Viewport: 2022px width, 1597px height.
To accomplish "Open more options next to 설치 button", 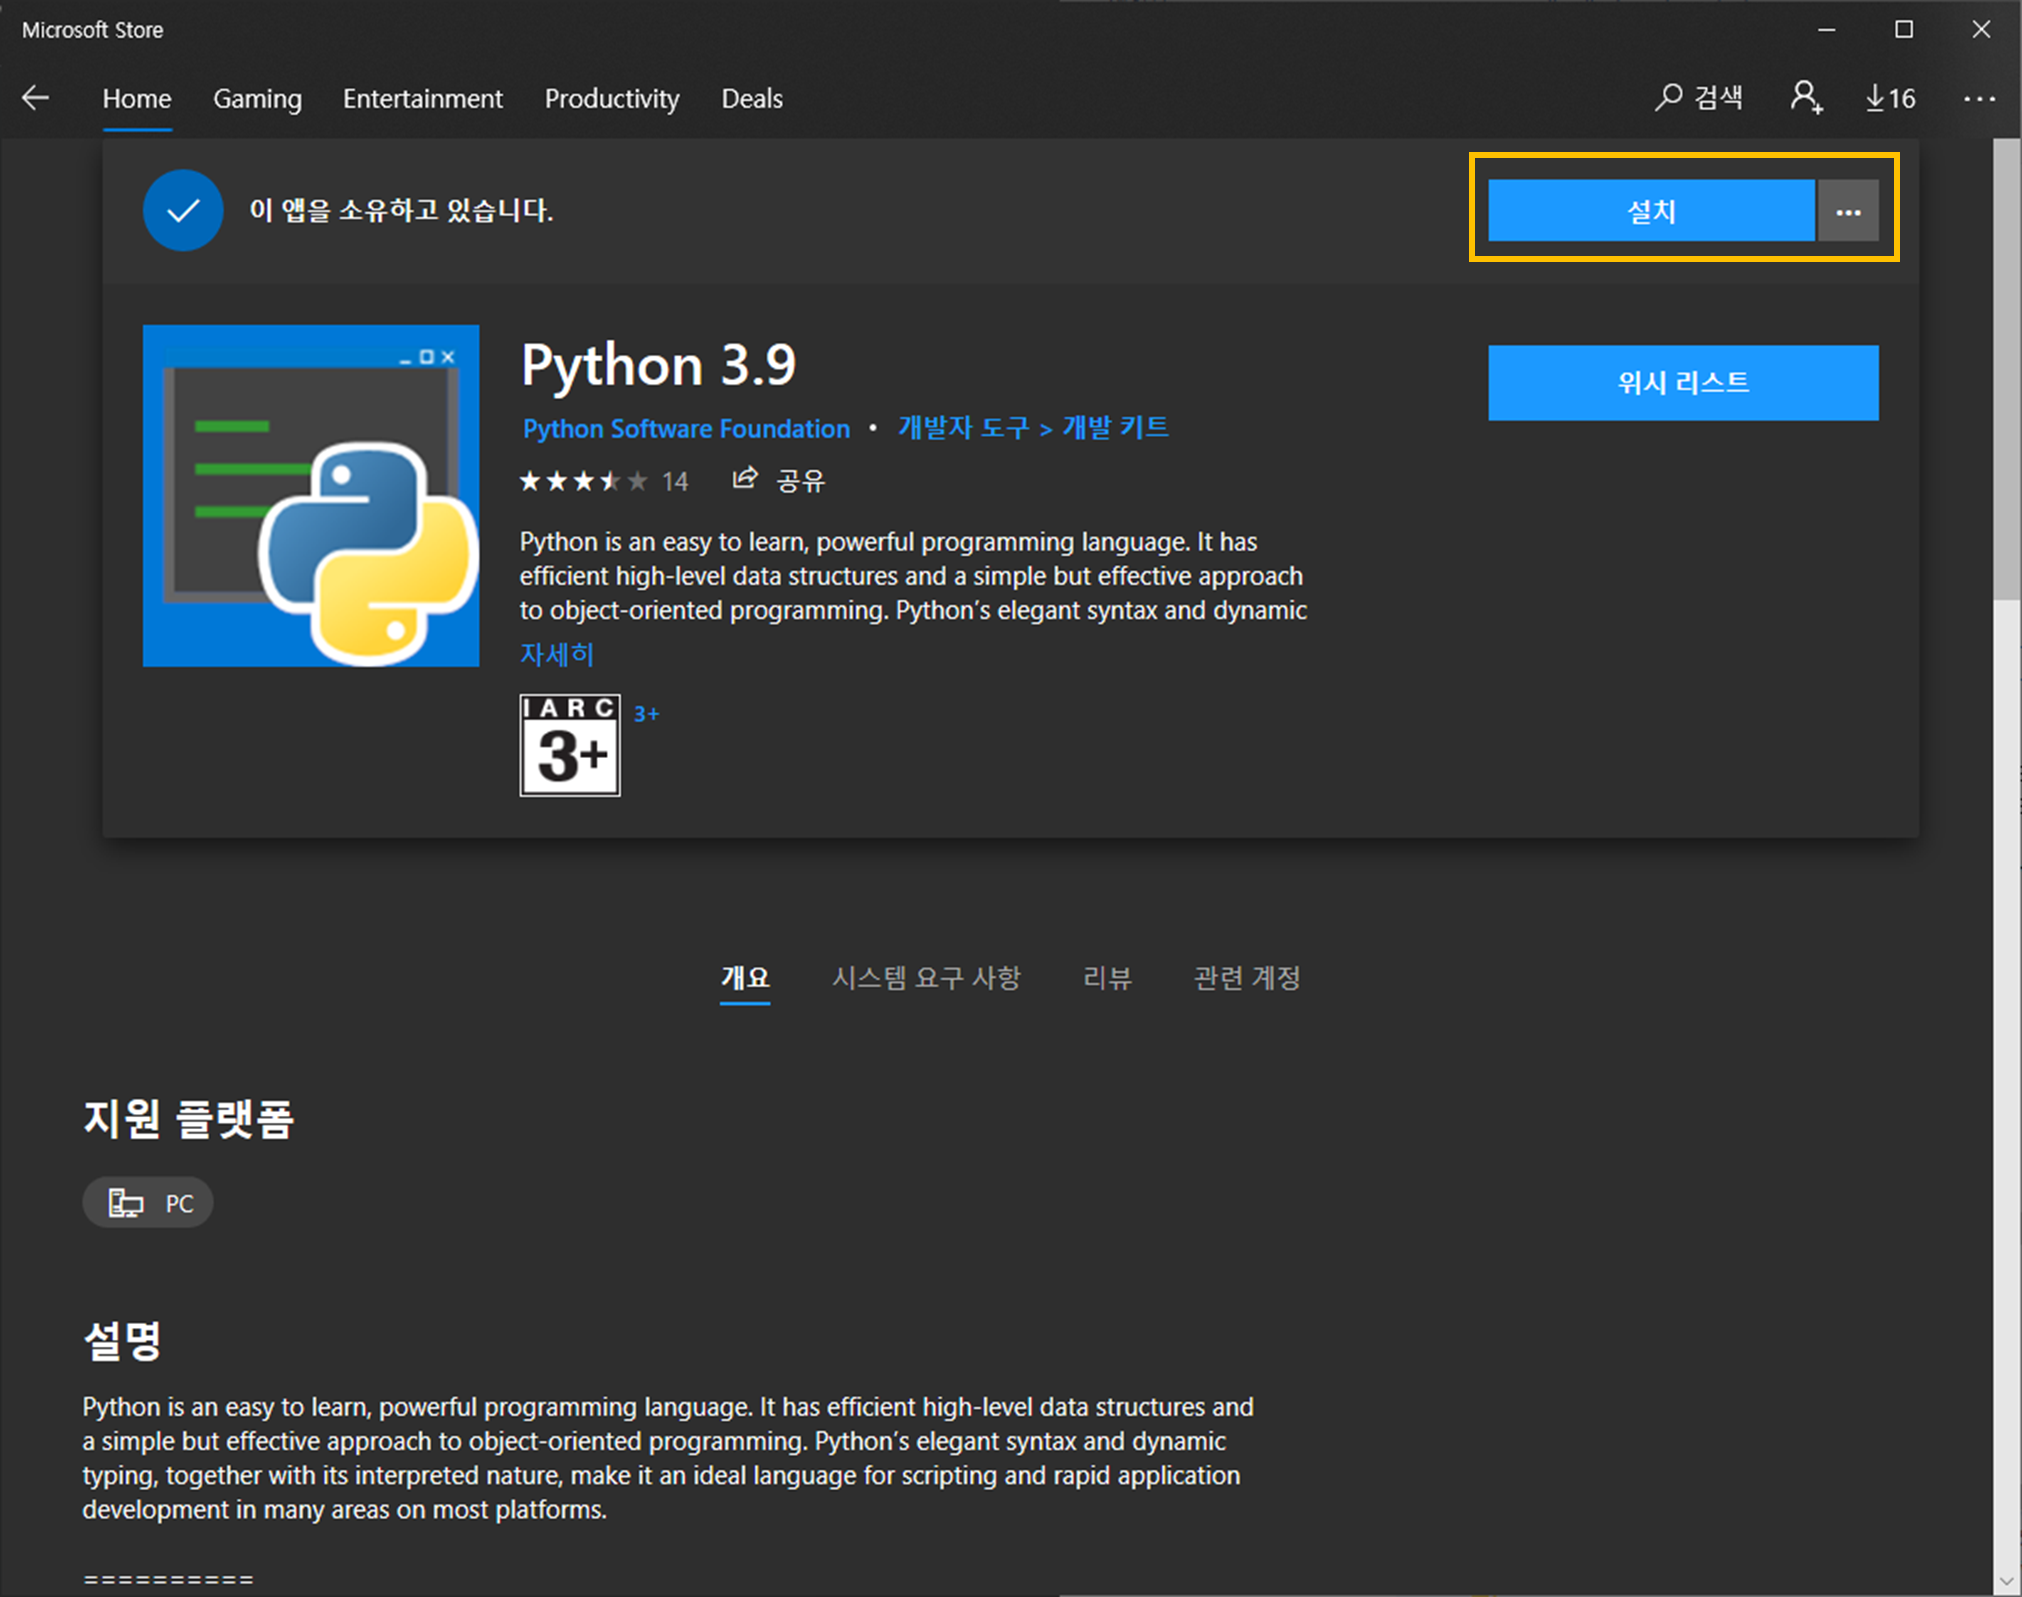I will click(x=1848, y=211).
